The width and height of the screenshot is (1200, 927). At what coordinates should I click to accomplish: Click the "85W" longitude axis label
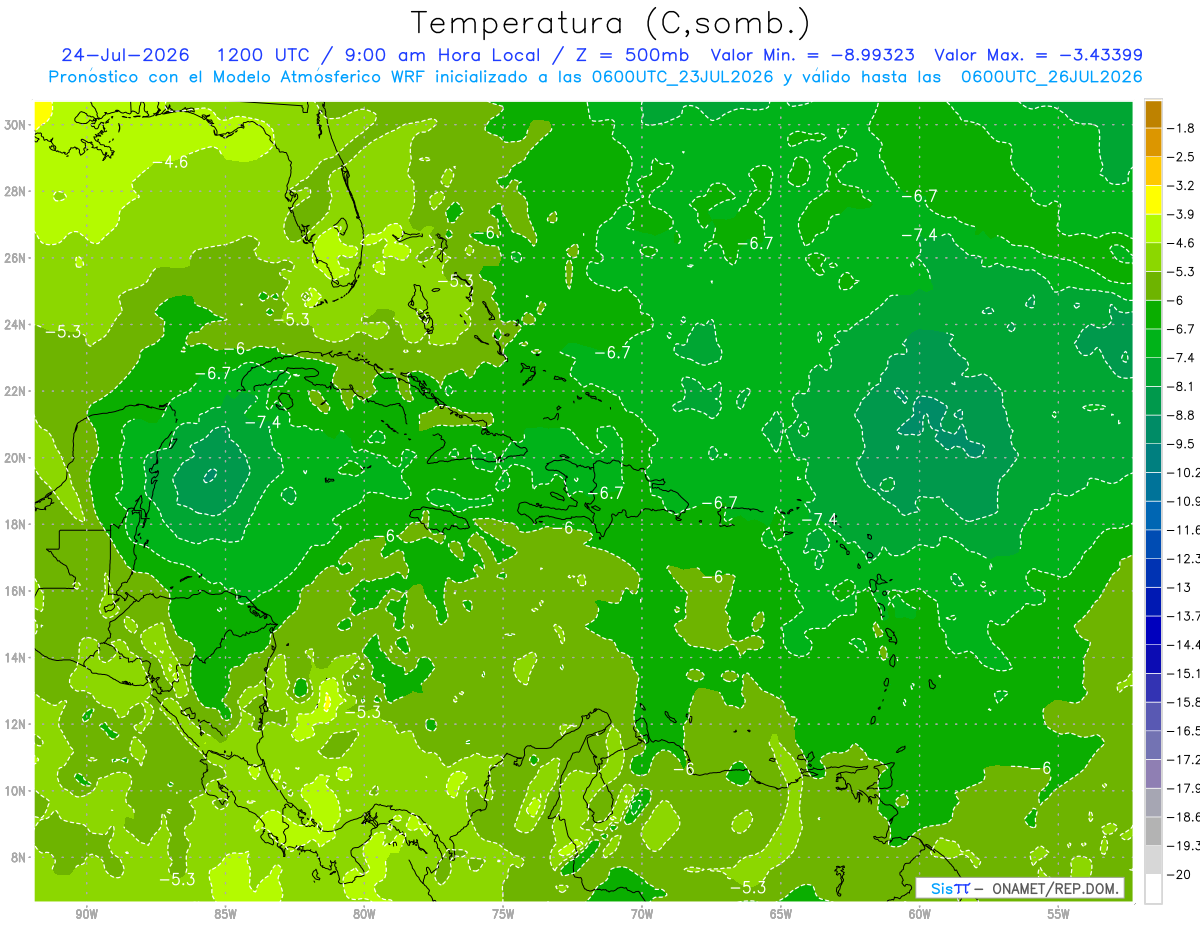[225, 914]
